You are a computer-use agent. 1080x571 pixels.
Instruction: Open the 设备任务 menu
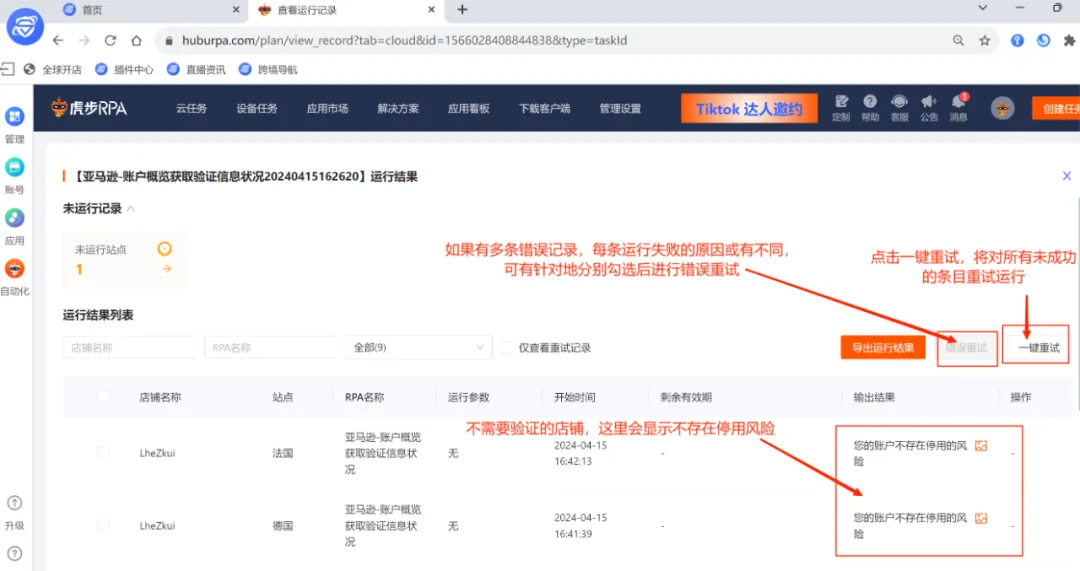click(x=257, y=108)
